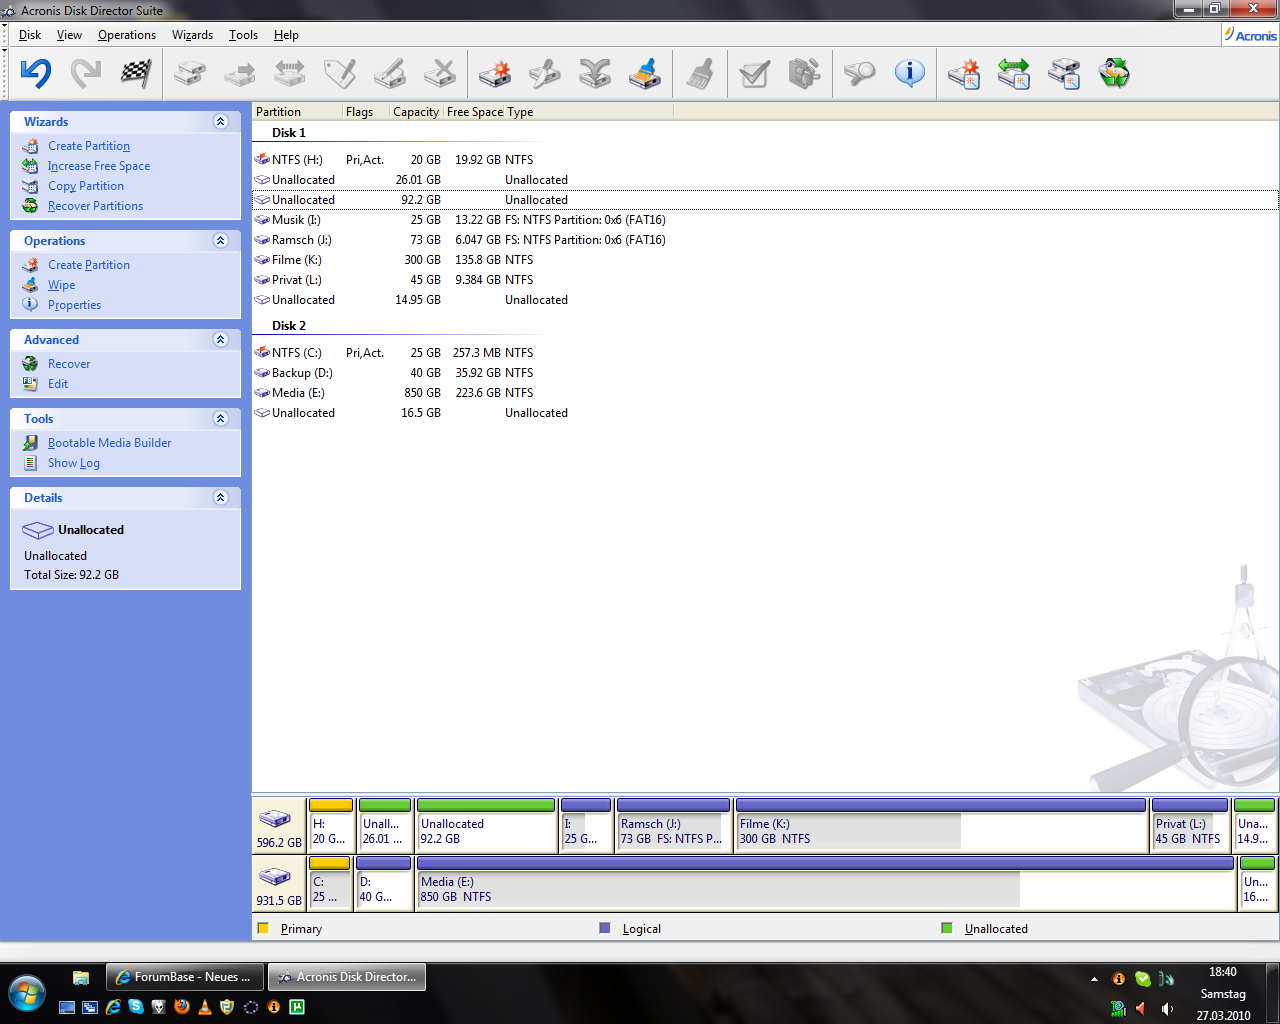
Task: Click Copy Partition wizard link
Action: click(x=86, y=186)
